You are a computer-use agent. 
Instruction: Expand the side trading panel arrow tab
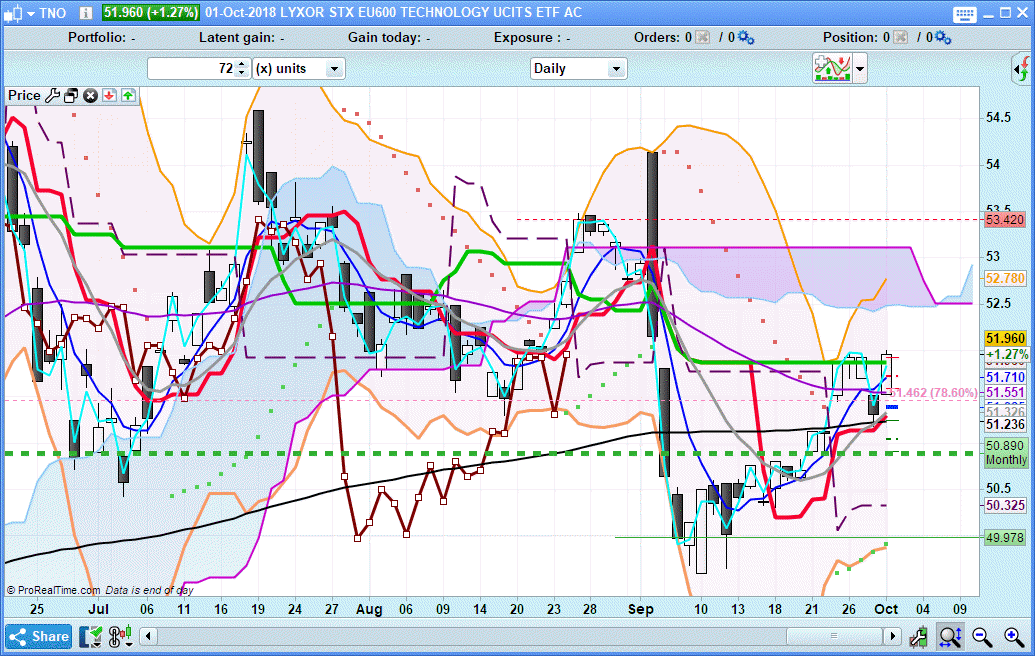coord(1022,69)
